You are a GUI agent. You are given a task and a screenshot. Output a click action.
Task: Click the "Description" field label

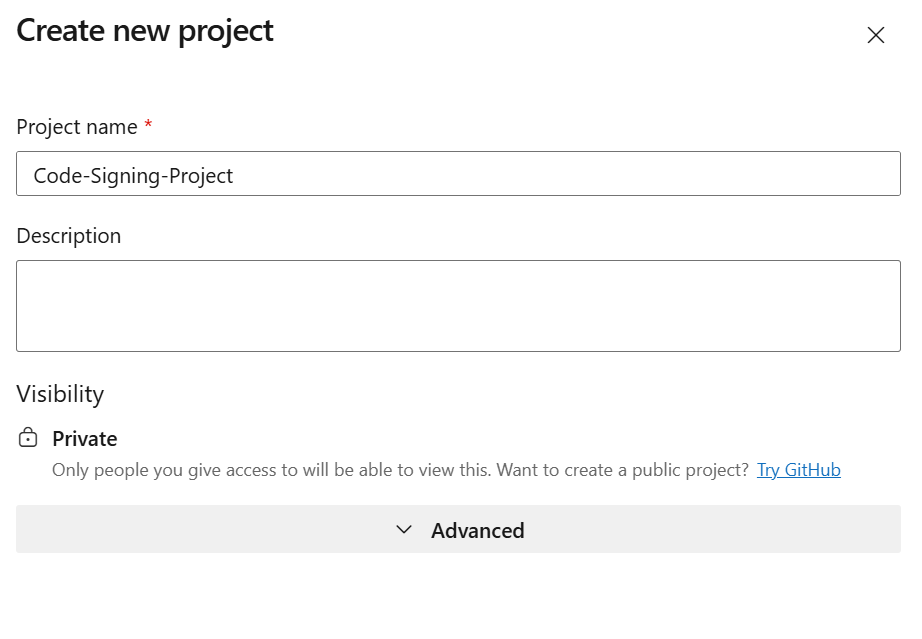pyautogui.click(x=69, y=236)
